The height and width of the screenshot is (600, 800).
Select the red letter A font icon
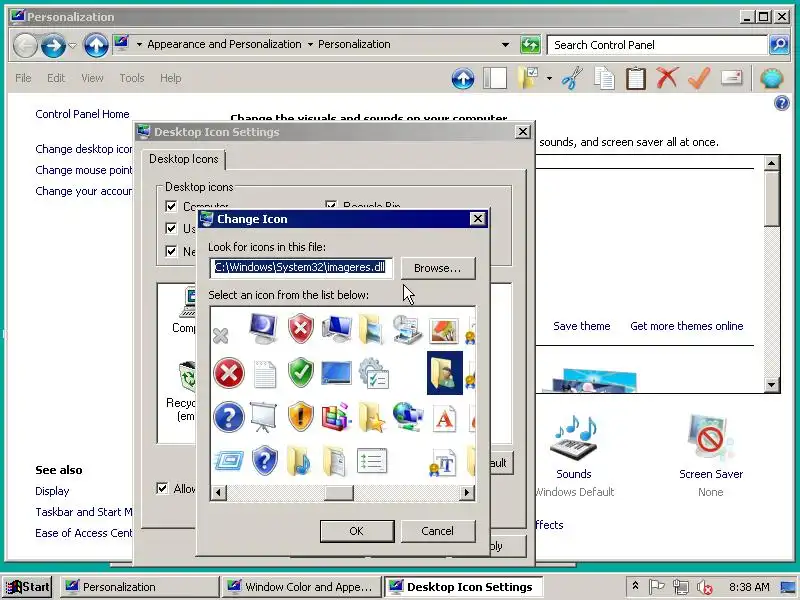[x=444, y=418]
